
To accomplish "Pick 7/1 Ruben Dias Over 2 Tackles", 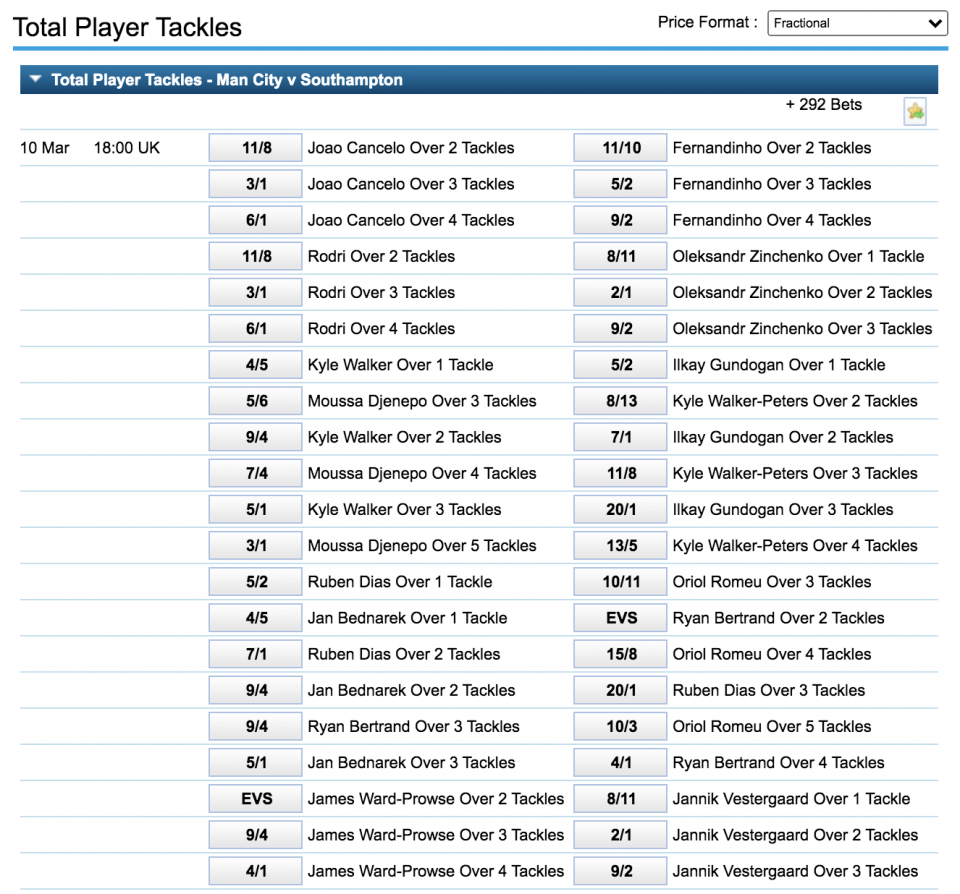I will click(255, 653).
